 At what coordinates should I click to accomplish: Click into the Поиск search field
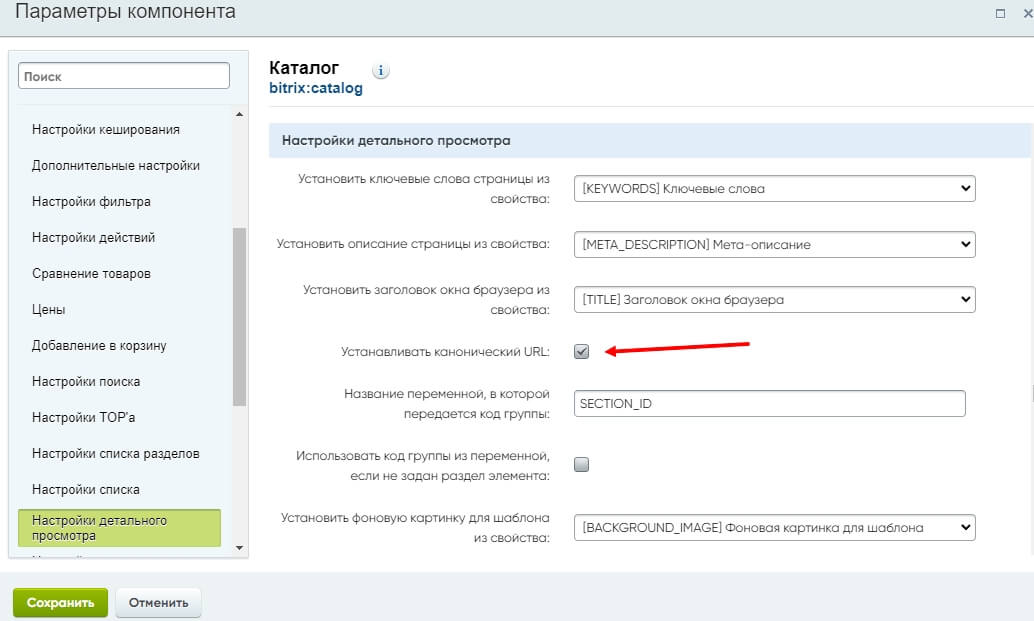[124, 76]
